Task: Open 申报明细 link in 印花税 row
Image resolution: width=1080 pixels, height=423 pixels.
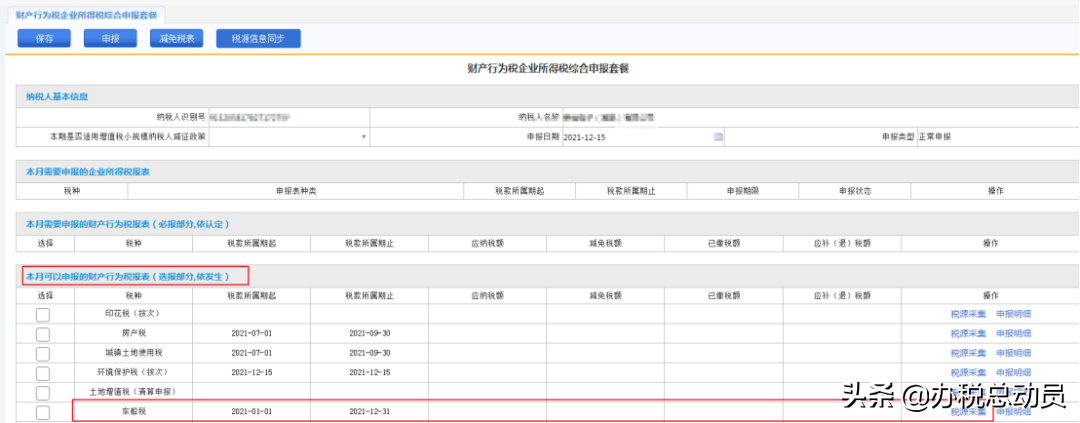Action: coord(1013,314)
